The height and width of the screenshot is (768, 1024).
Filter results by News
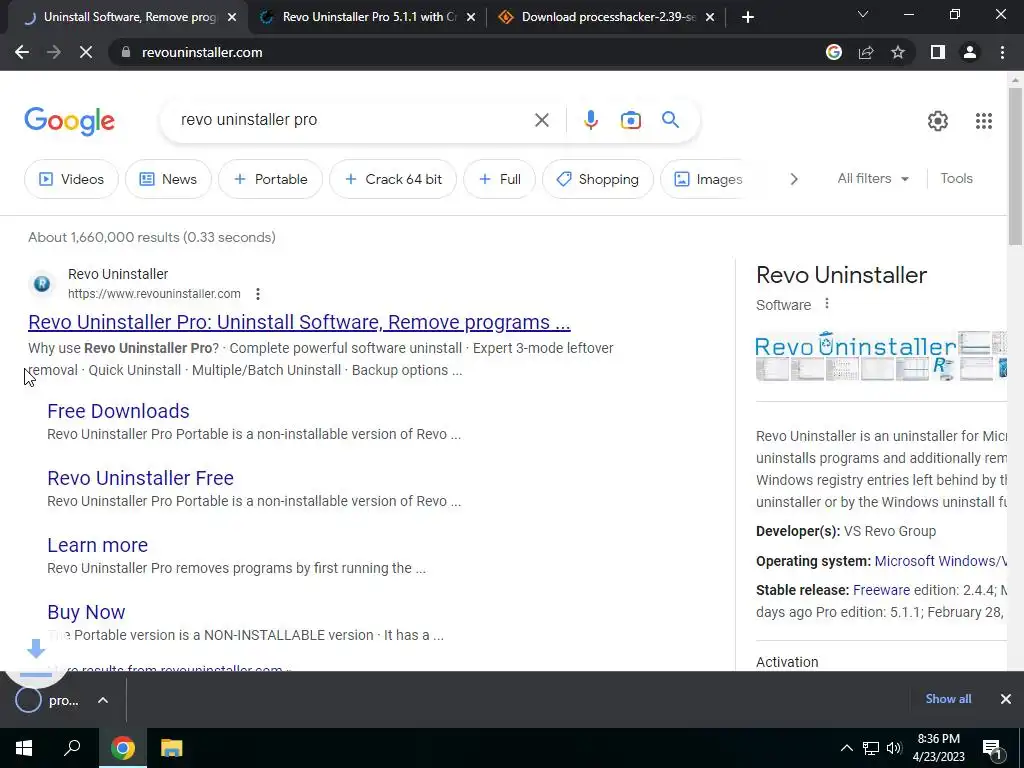168,179
